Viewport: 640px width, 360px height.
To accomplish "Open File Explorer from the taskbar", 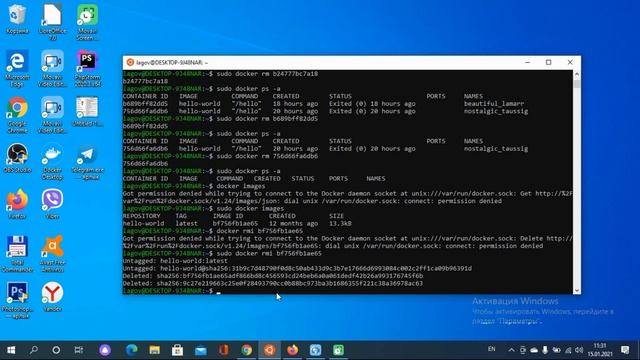I will click(154, 350).
